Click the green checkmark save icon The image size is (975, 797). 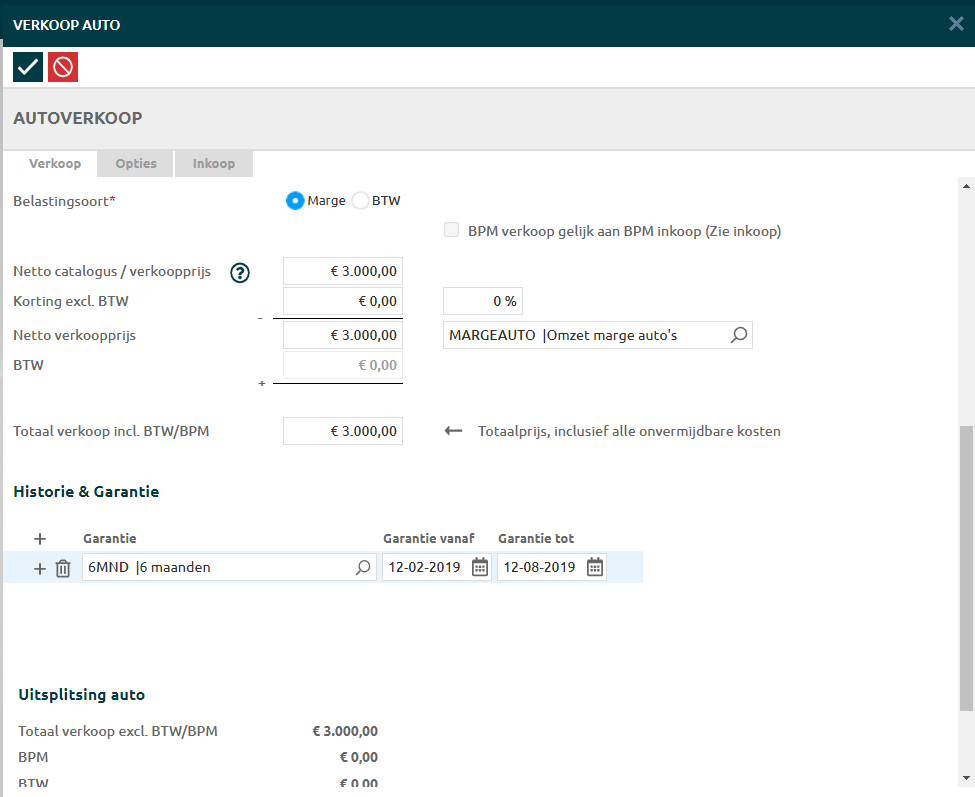point(28,67)
